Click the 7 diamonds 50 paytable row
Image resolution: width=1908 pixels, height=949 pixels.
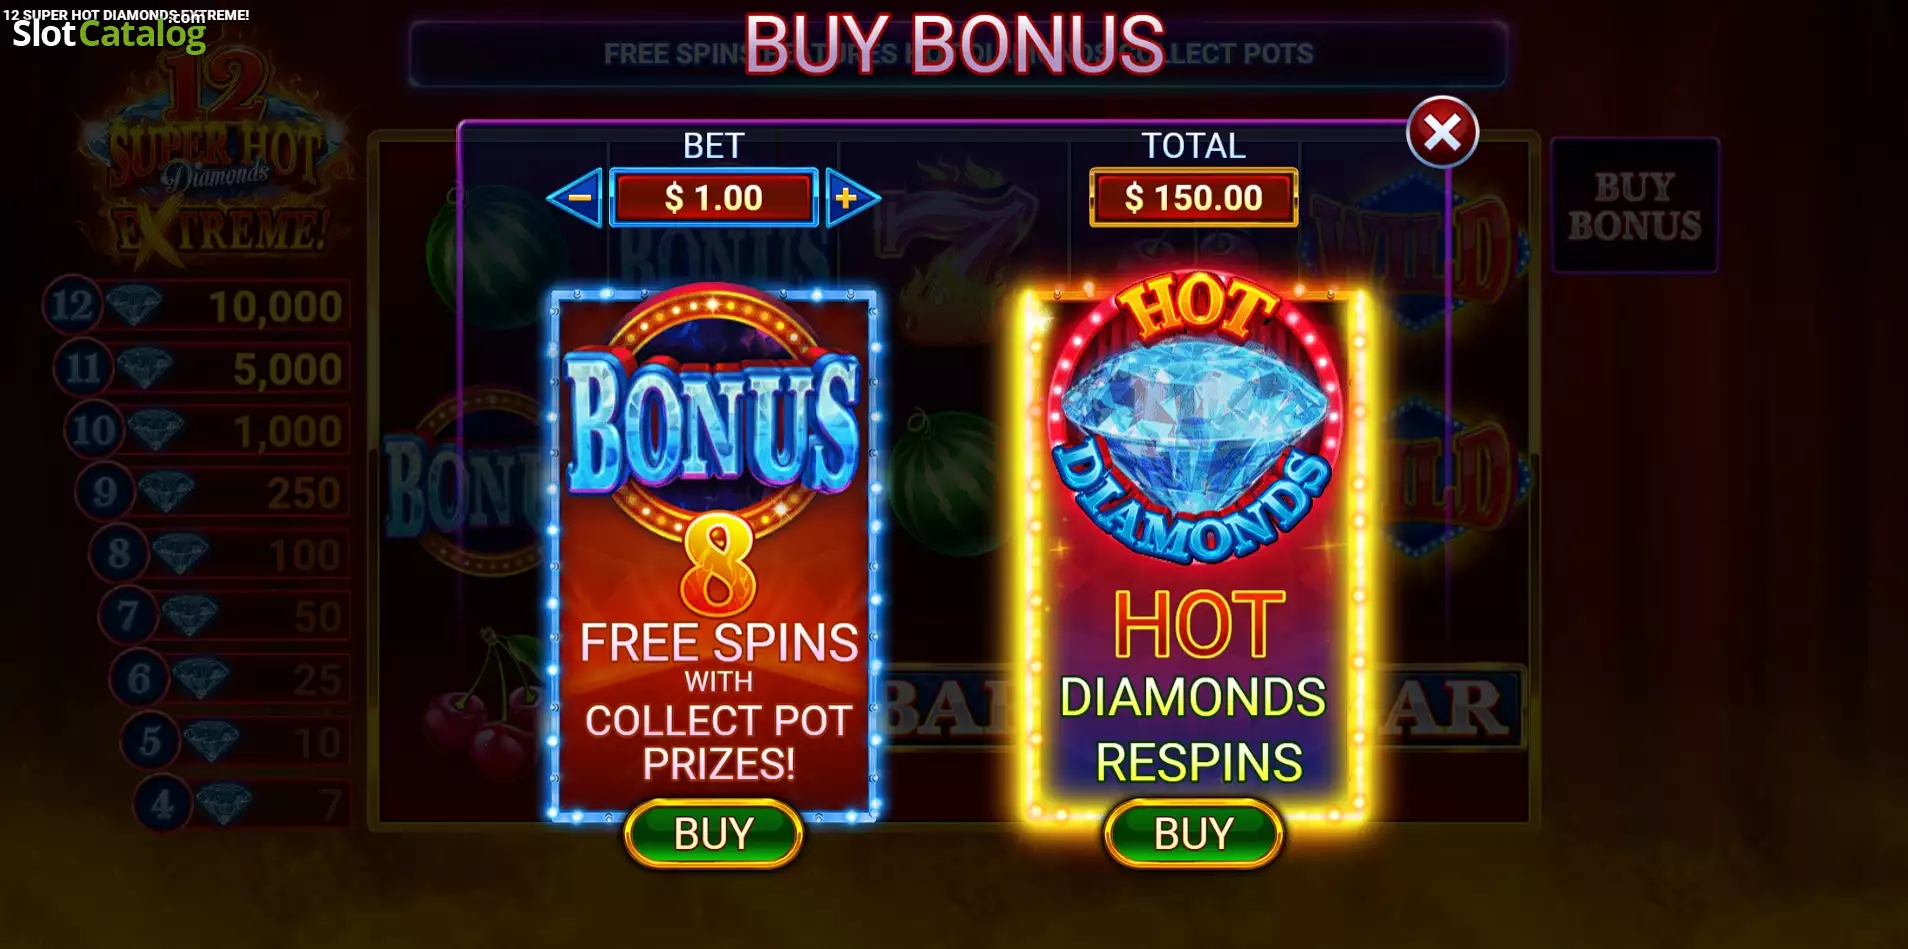(224, 616)
